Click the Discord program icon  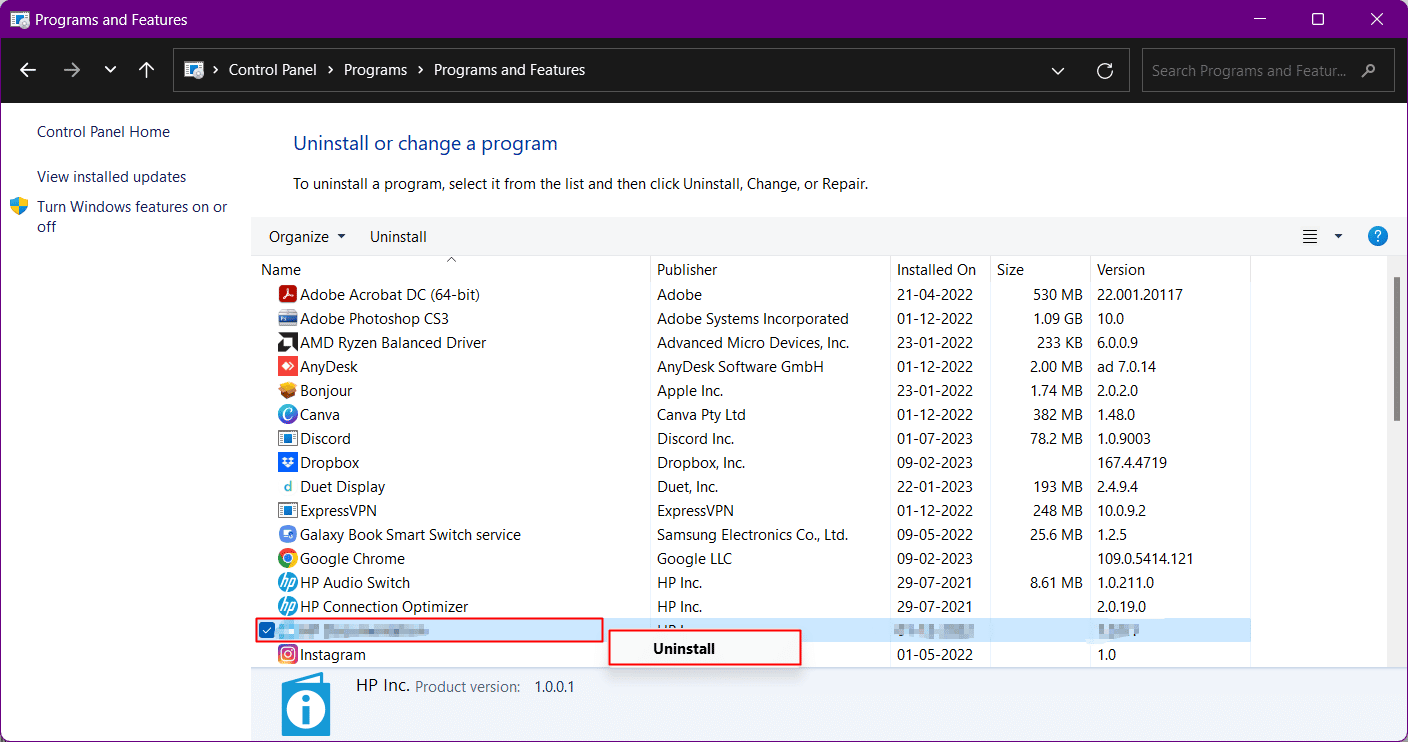288,439
